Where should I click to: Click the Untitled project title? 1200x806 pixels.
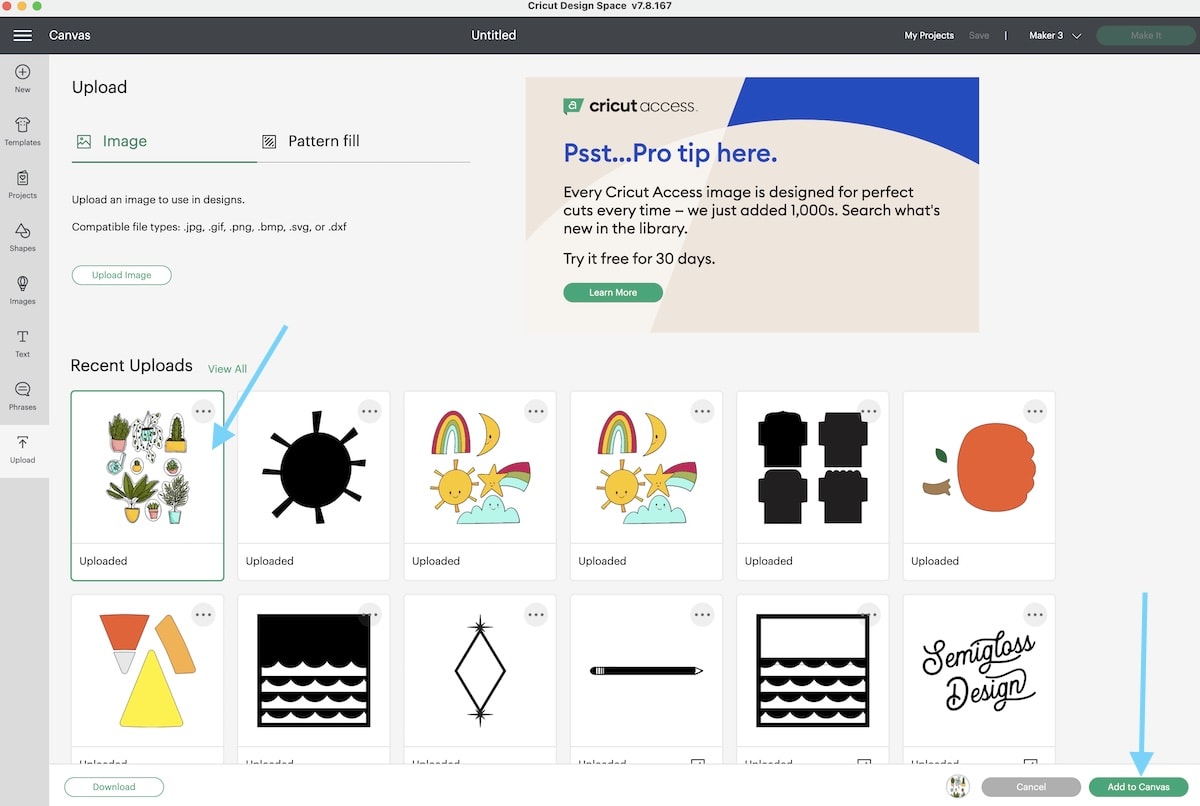[x=494, y=35]
